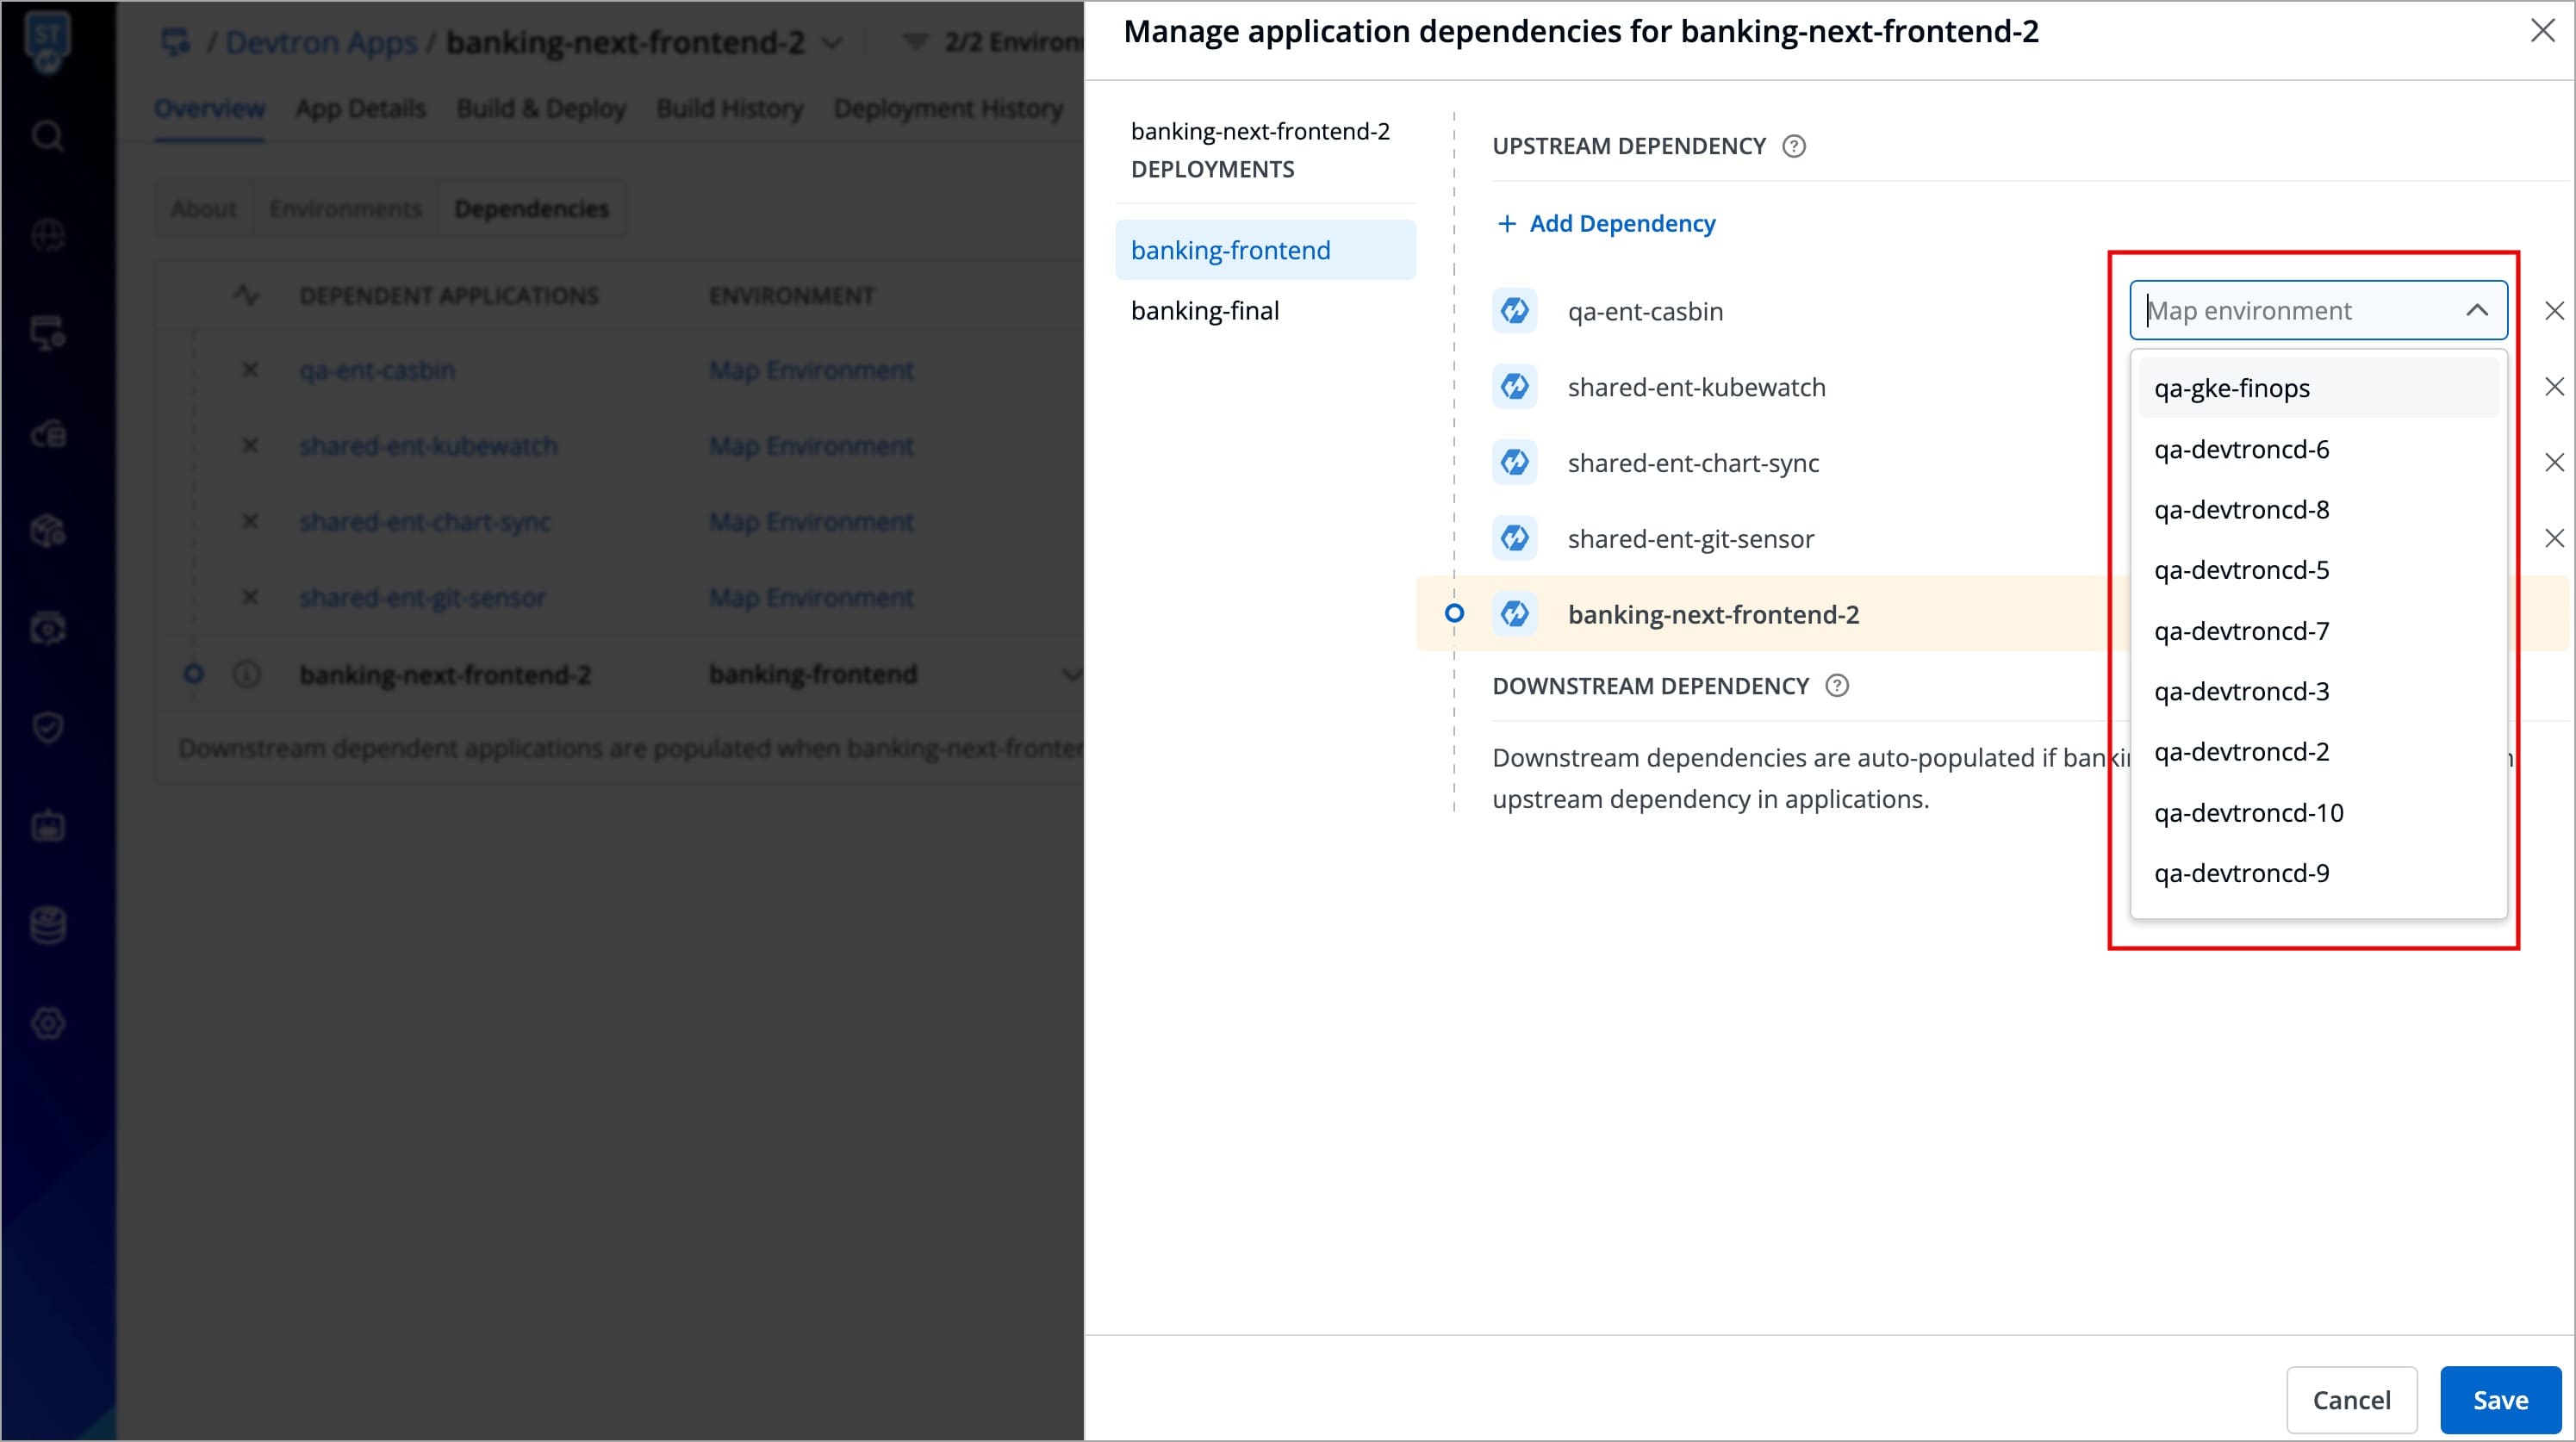Close the Manage application dependencies panel
The image size is (2576, 1442).
click(2542, 31)
